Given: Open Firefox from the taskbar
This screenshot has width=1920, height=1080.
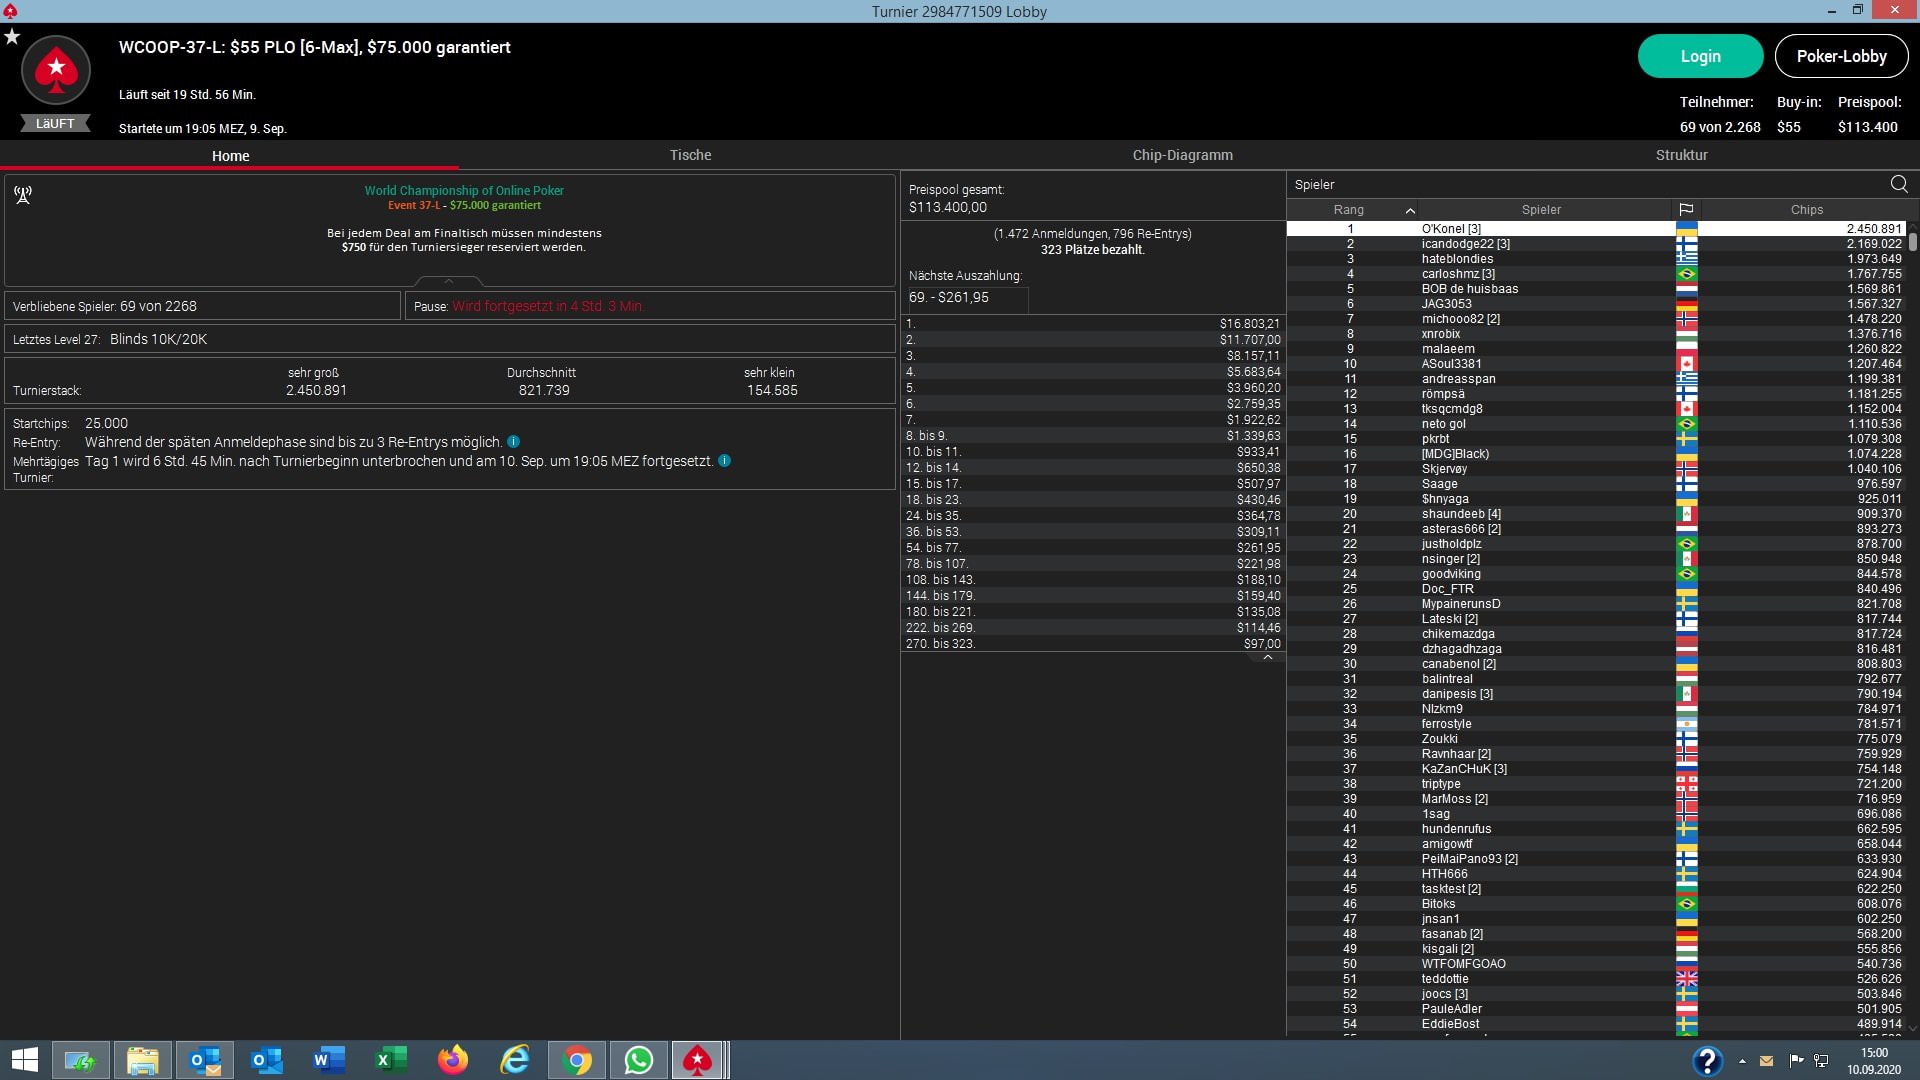Looking at the screenshot, I should click(453, 1060).
